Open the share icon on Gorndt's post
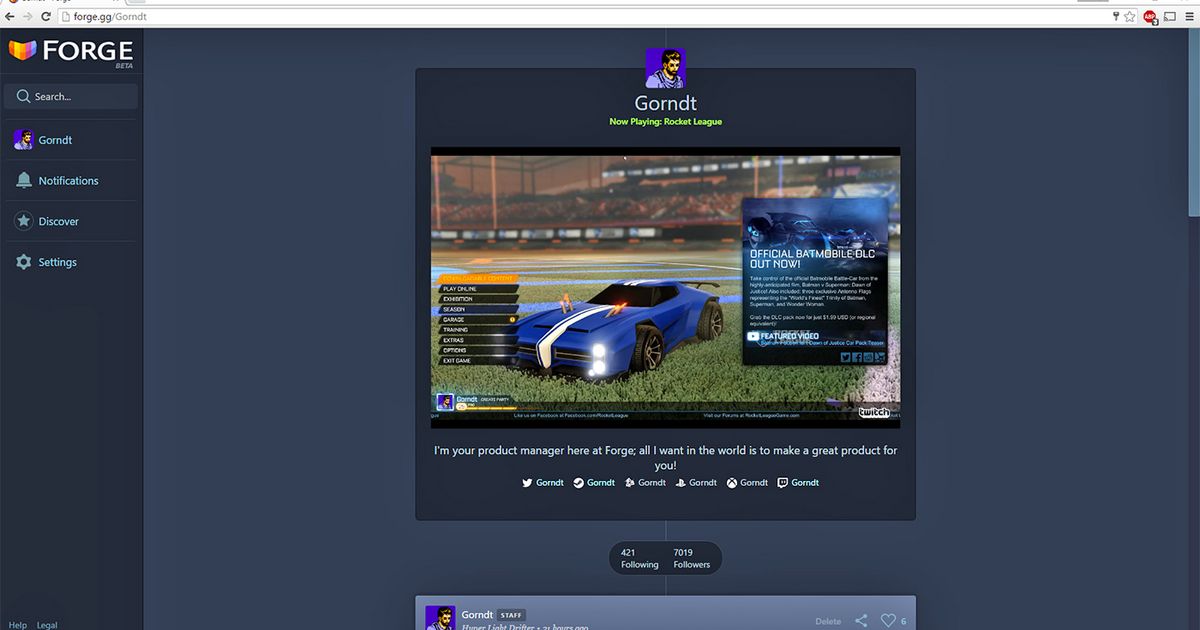The width and height of the screenshot is (1200, 630). 861,620
